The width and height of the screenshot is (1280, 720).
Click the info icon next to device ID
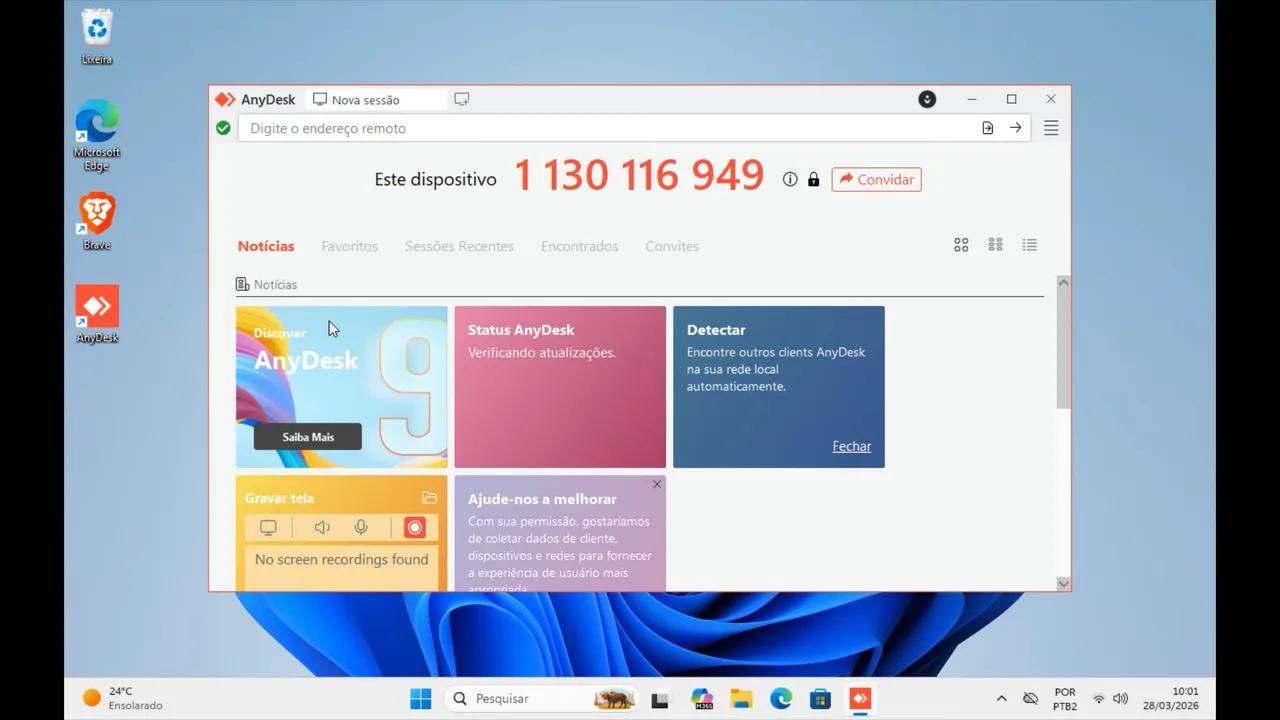click(x=790, y=179)
